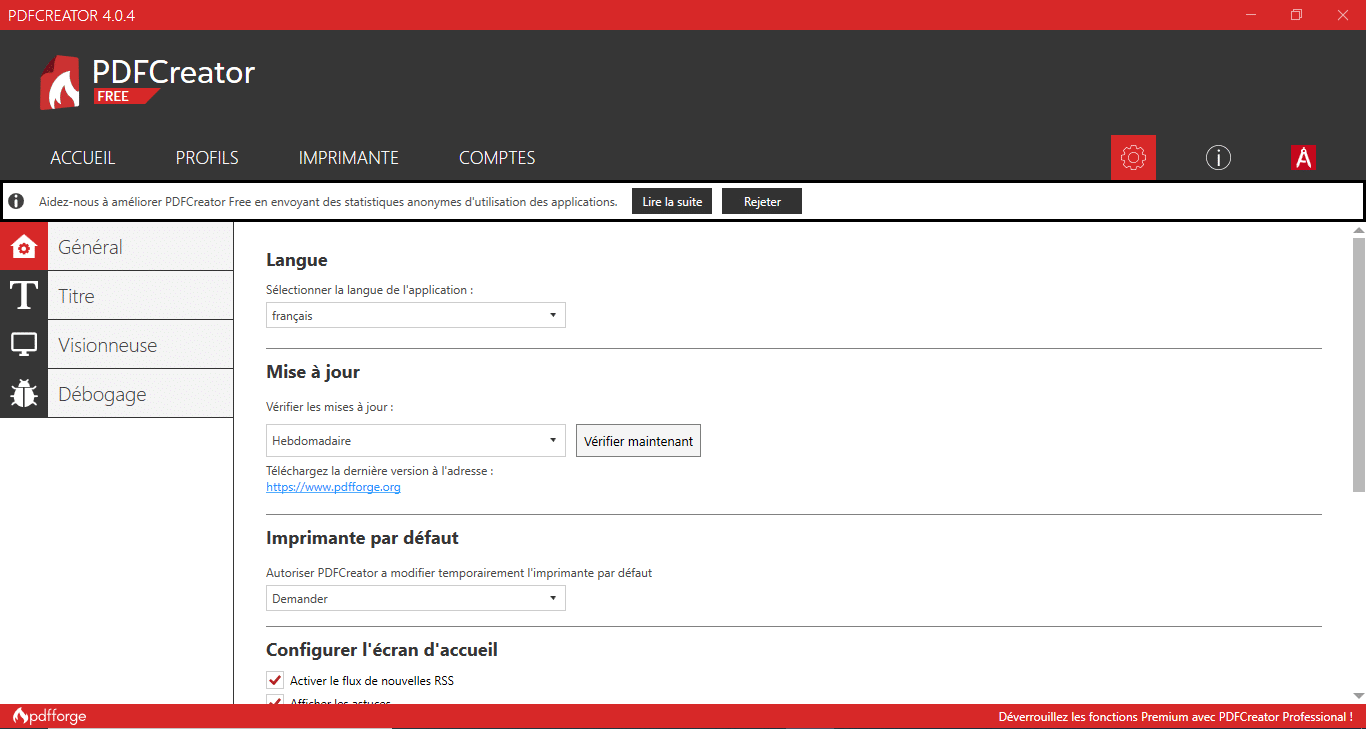This screenshot has height=729, width=1366.
Task: Open the Hebdomadaire update frequency dropdown
Action: tap(416, 440)
